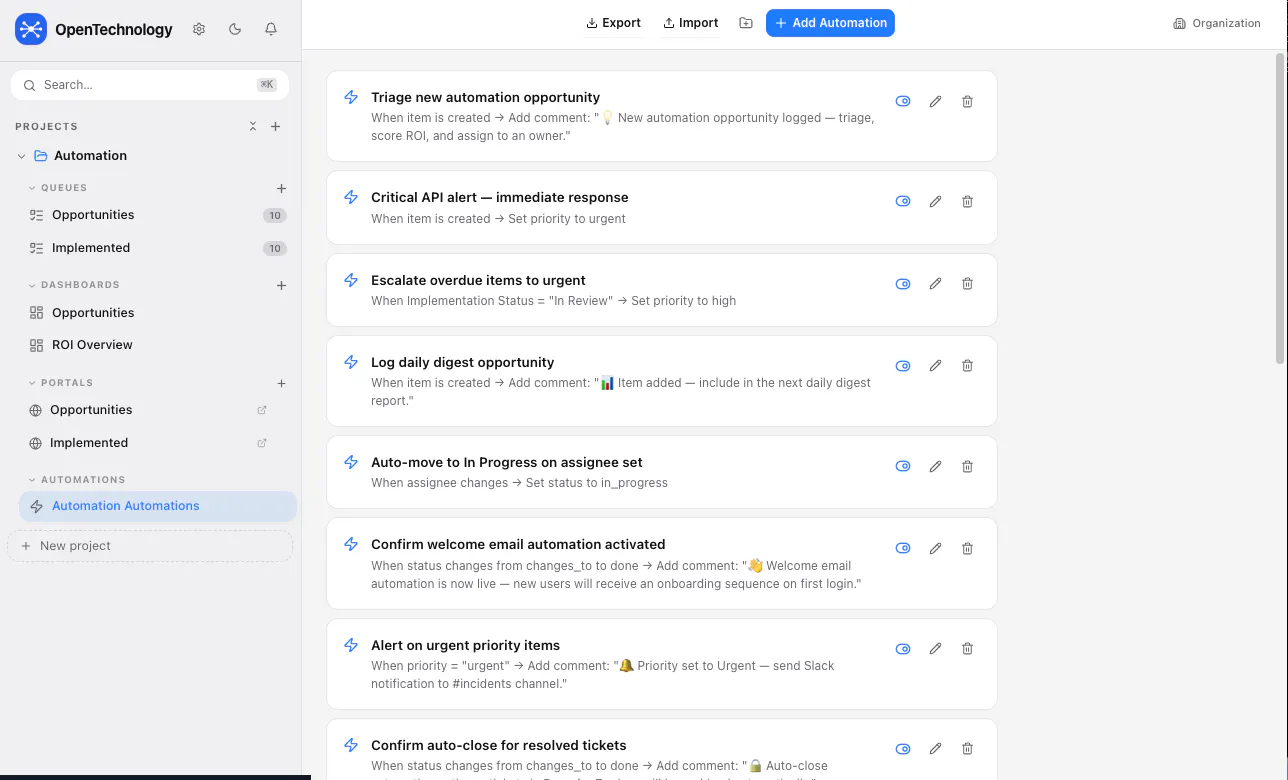The image size is (1288, 780).
Task: Click the Auto-move to In Progress title
Action: tap(507, 463)
